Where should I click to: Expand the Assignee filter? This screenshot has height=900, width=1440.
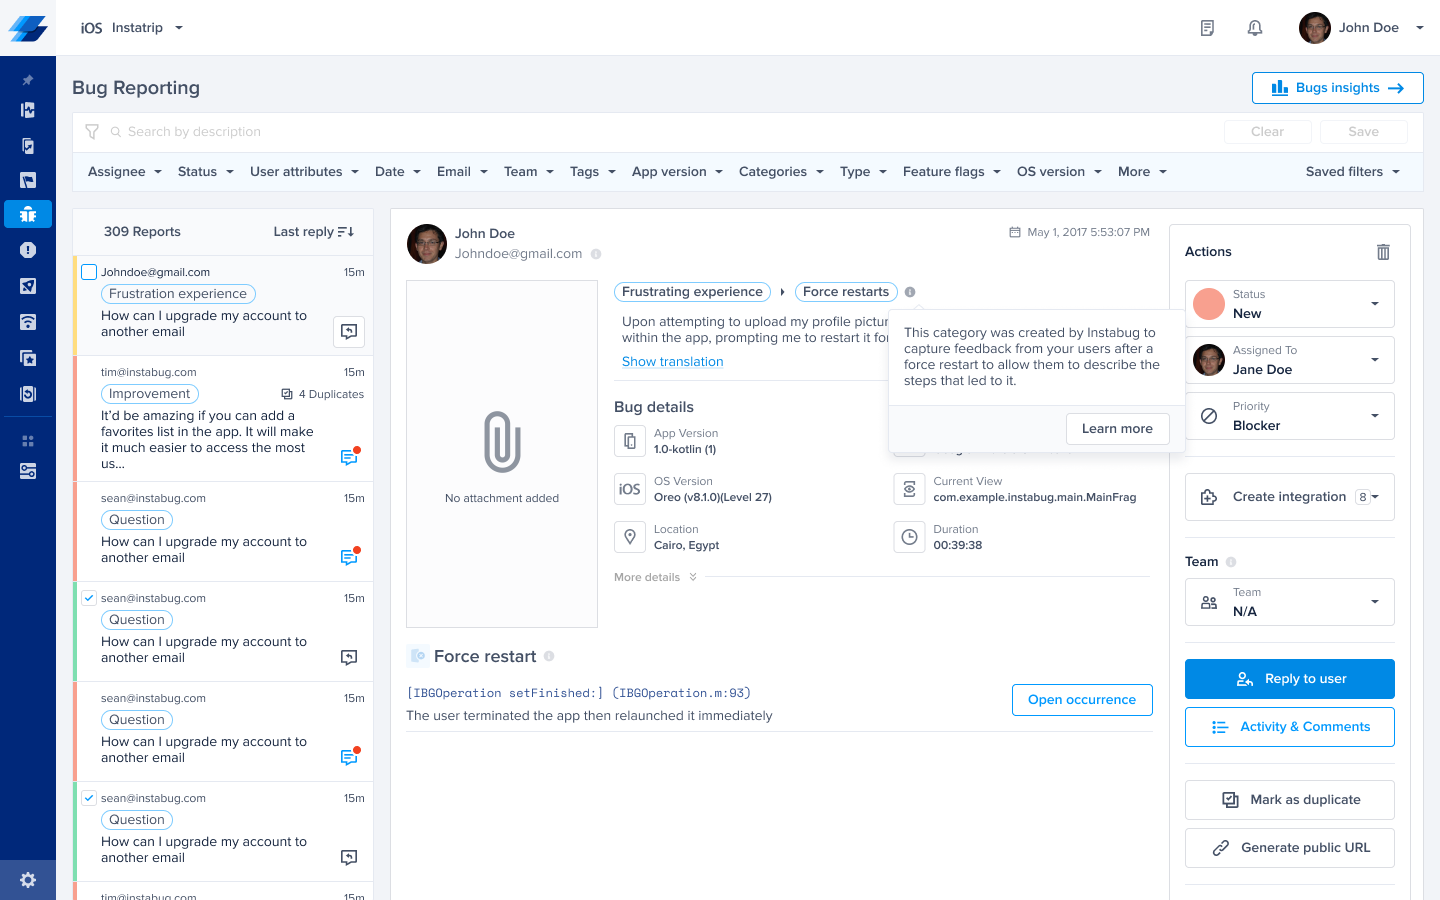tap(125, 172)
